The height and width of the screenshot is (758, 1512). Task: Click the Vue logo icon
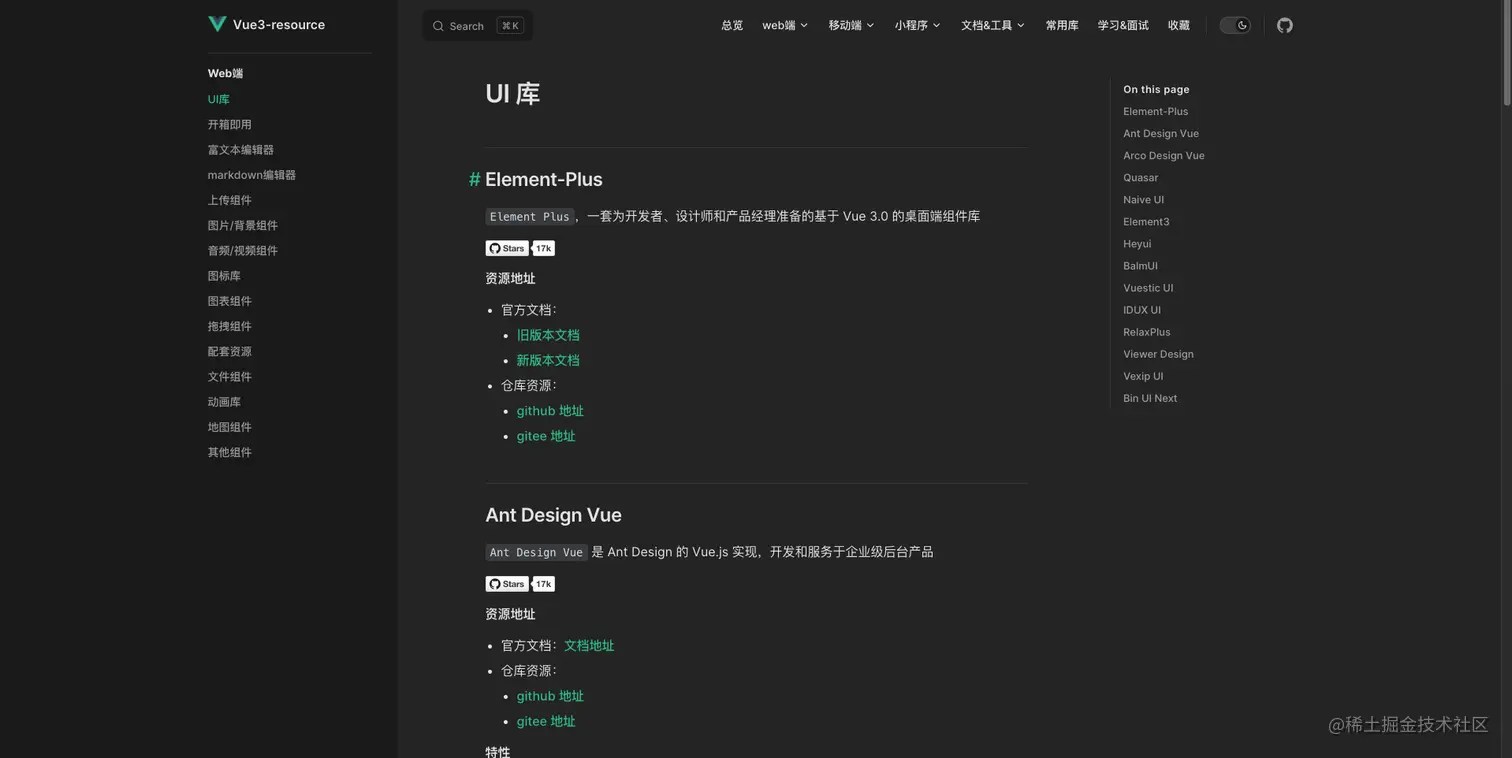click(217, 24)
